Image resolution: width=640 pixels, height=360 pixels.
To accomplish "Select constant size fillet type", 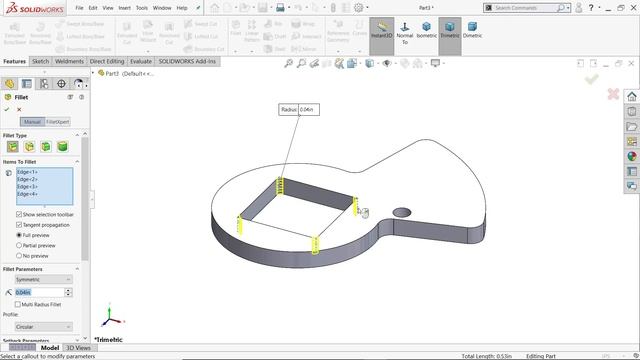I will pos(13,147).
